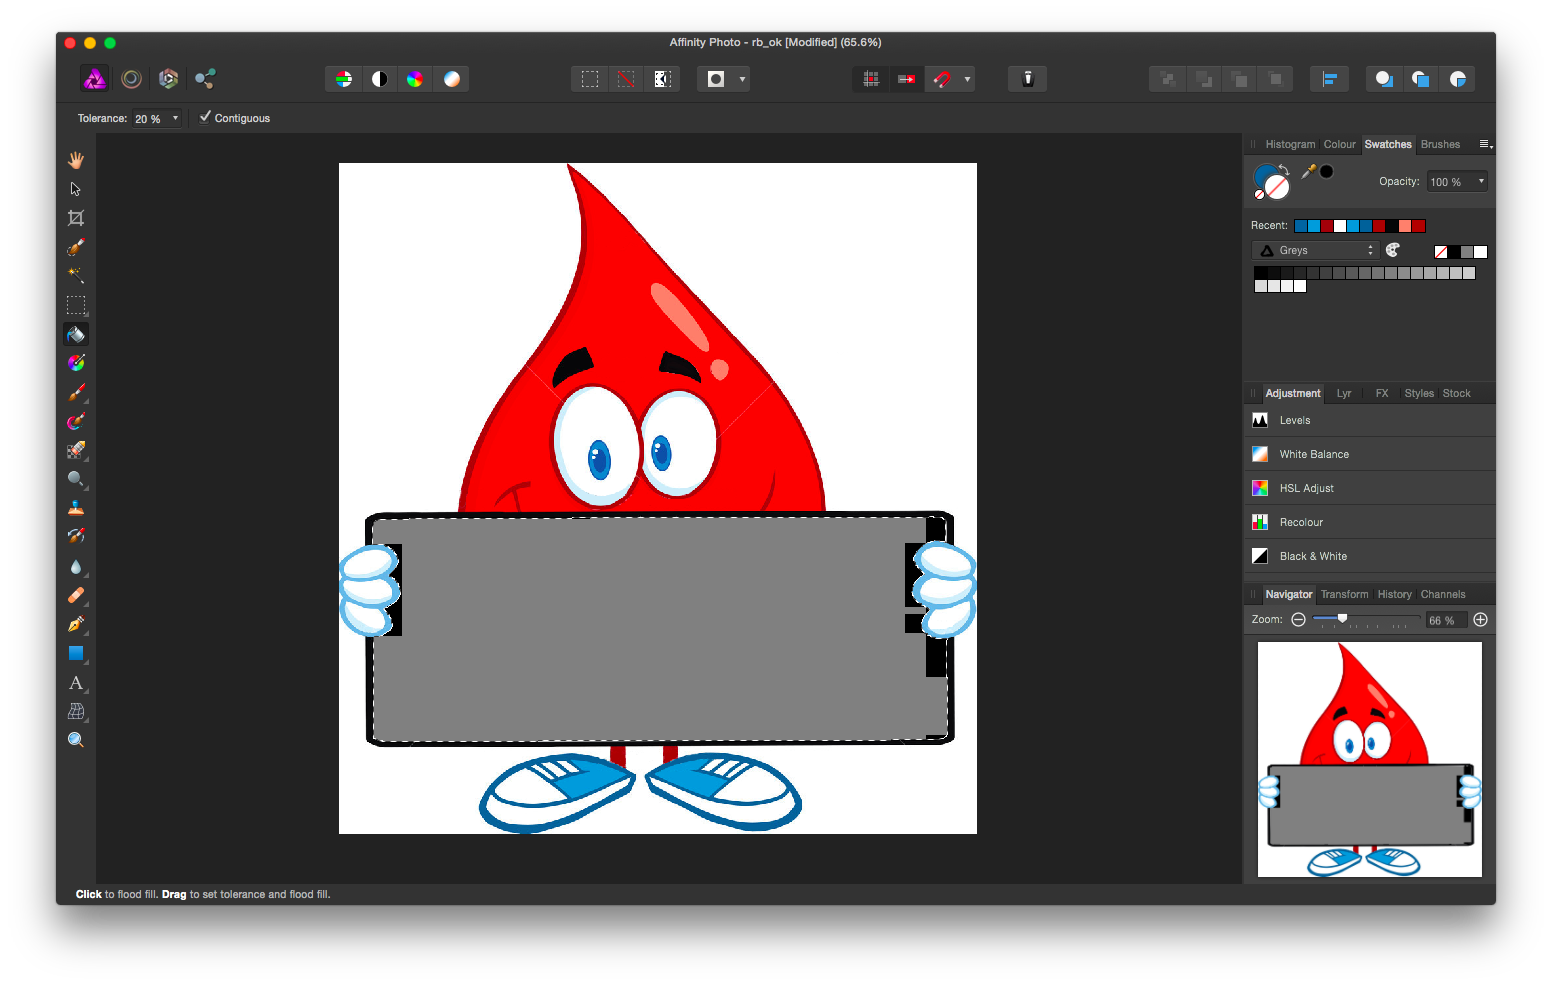The width and height of the screenshot is (1552, 985).
Task: Toggle Quick Mask button
Action: pyautogui.click(x=716, y=79)
